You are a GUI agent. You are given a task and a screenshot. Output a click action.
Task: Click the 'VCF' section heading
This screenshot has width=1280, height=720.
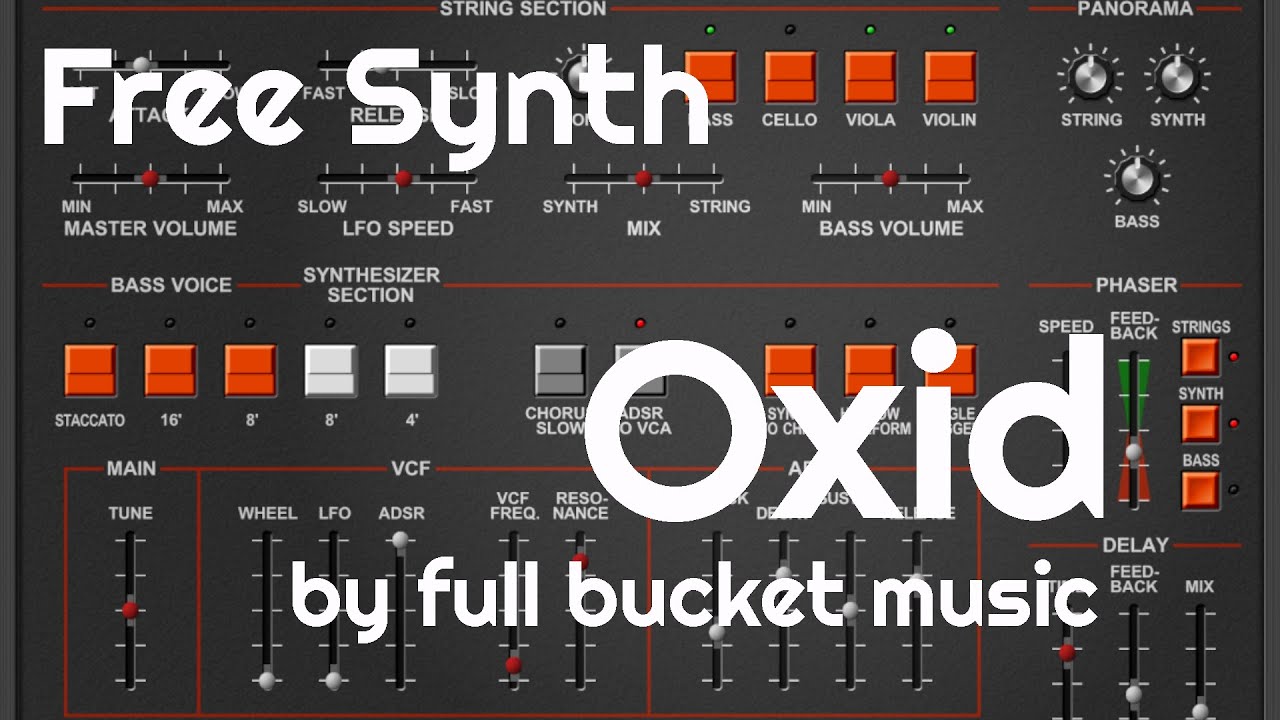tap(410, 468)
